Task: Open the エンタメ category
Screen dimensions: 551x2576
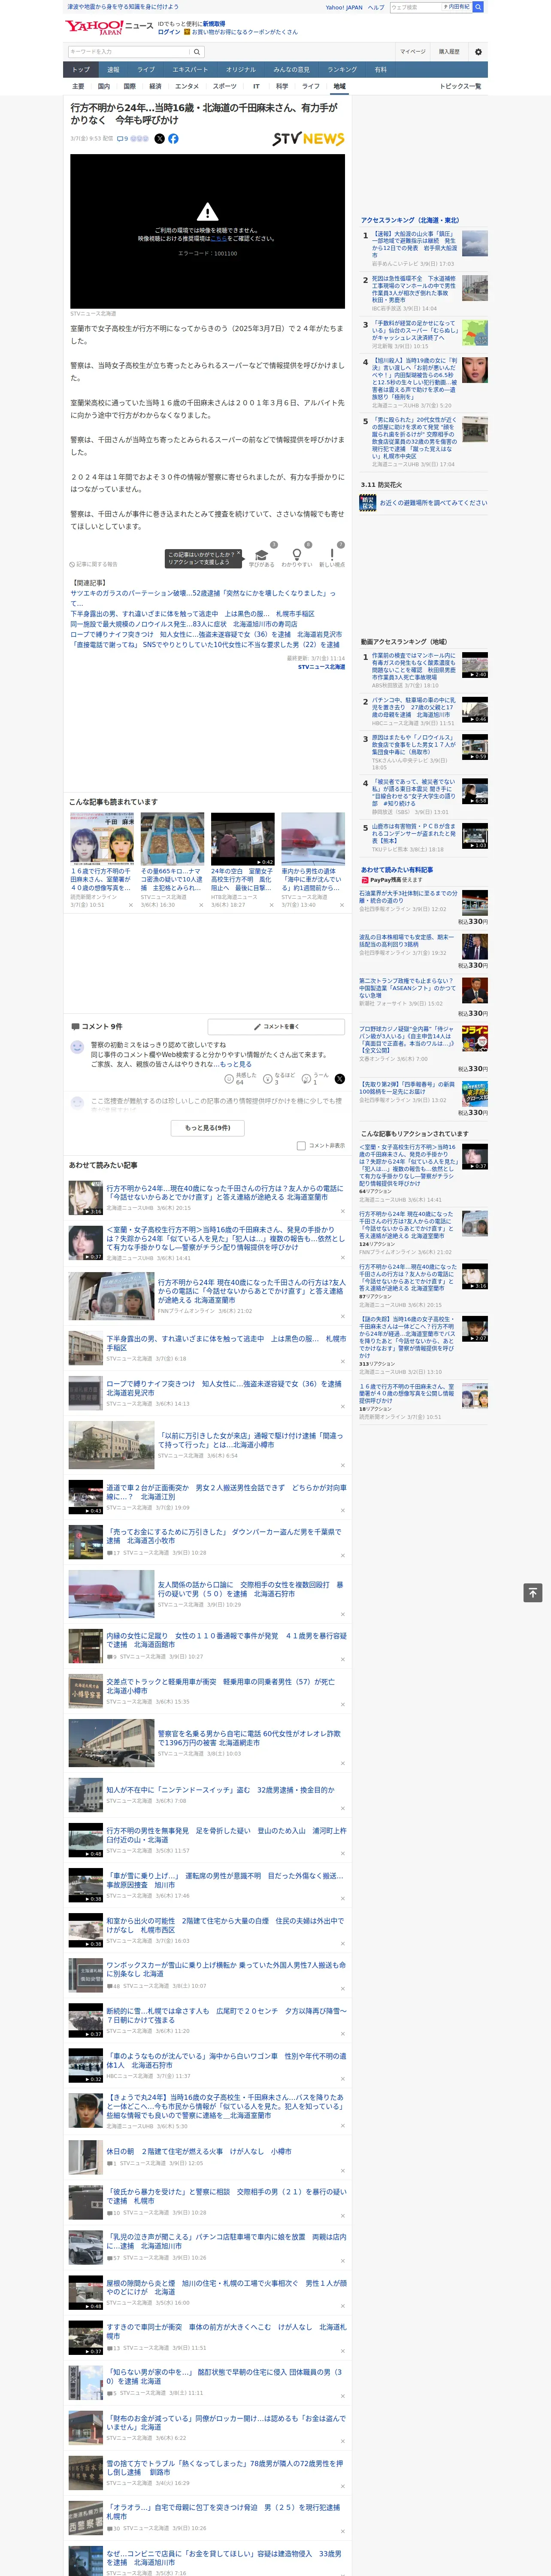Action: click(x=187, y=86)
